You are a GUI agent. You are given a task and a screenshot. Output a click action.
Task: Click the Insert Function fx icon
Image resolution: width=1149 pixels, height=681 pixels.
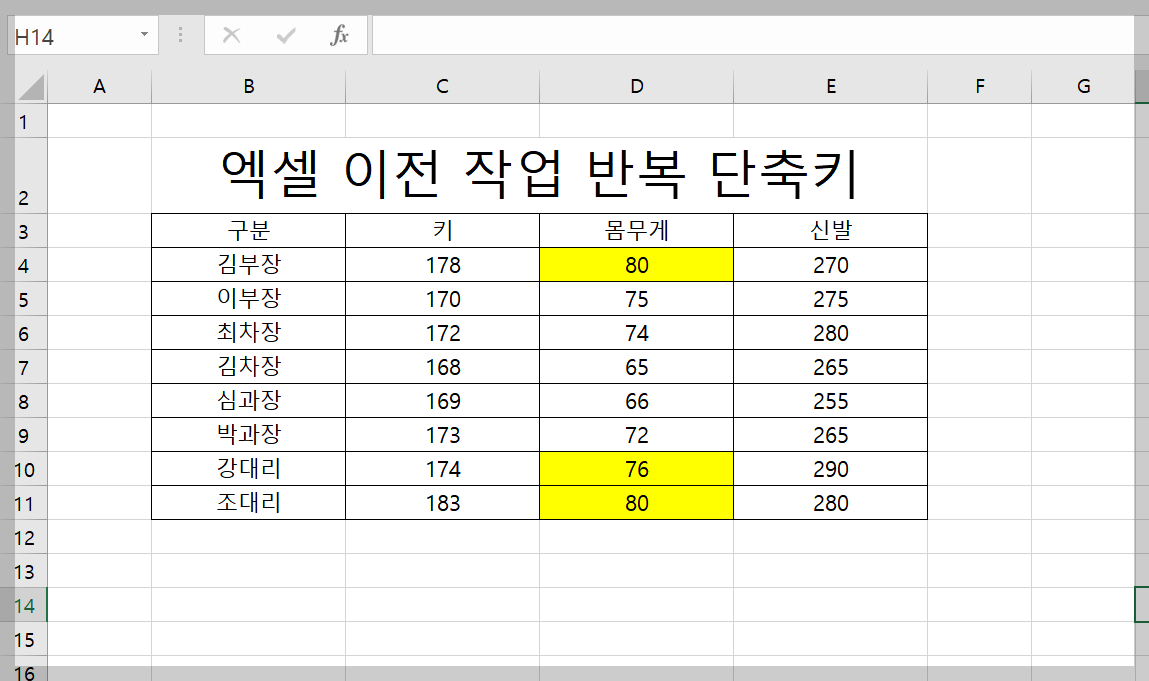(x=339, y=34)
